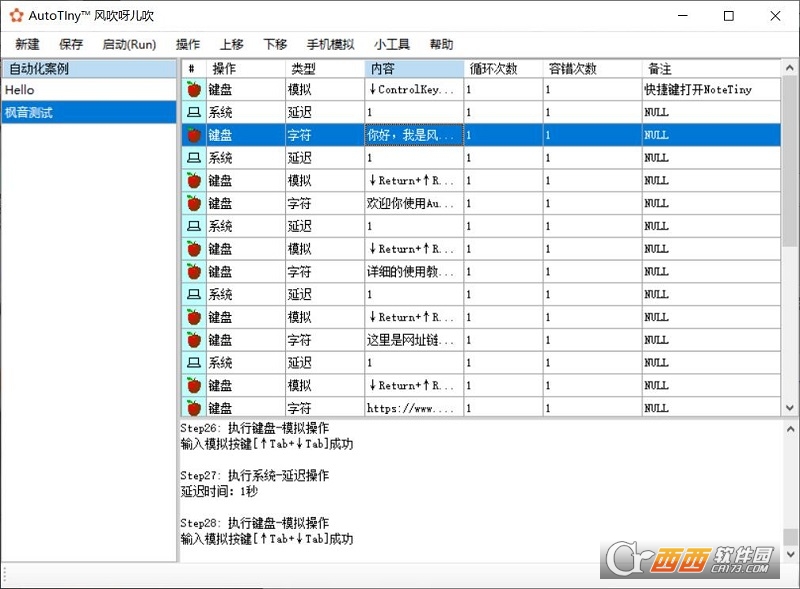
Task: Open the 小工具 menu
Action: pos(392,45)
